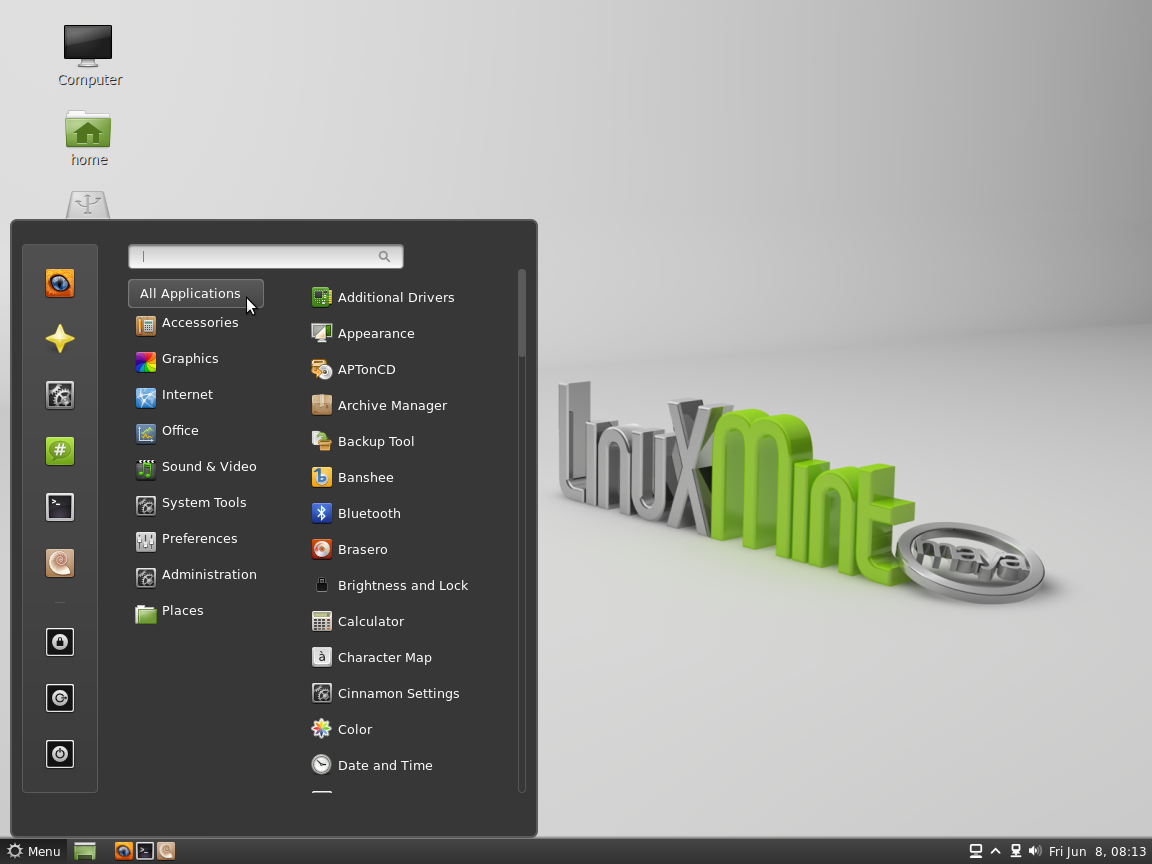
Task: Open the Graphics category
Action: click(177, 359)
